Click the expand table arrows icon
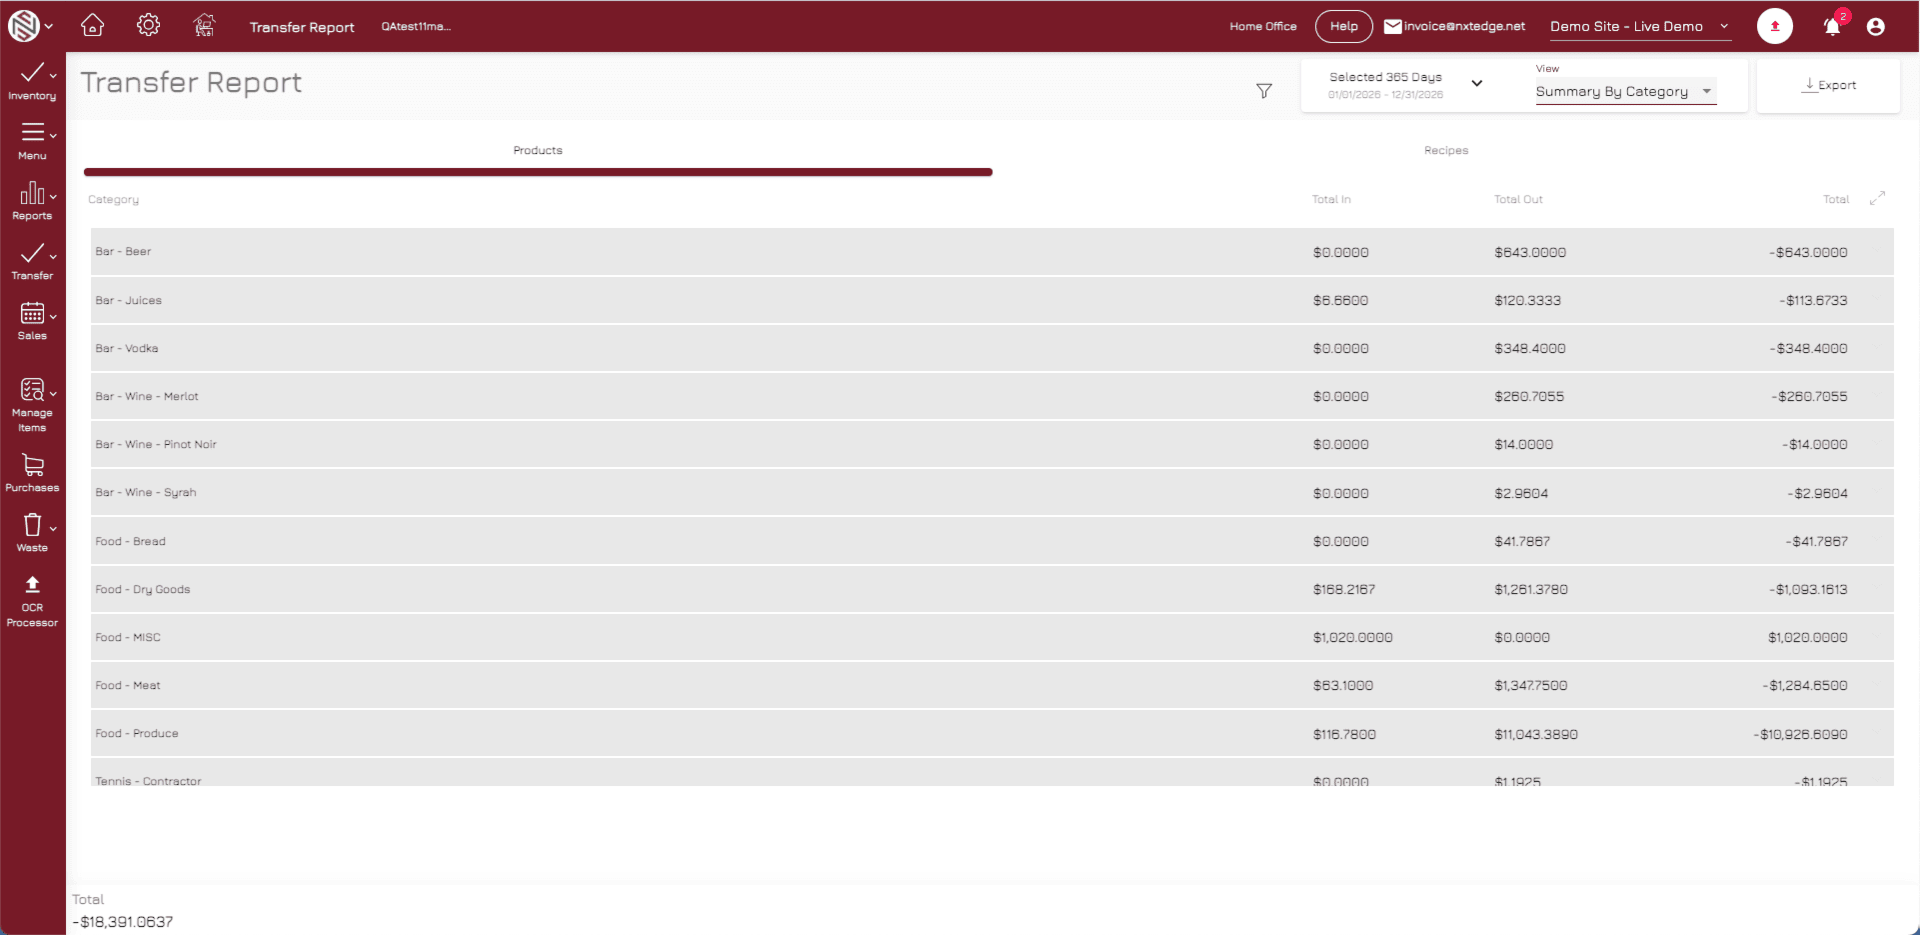 point(1877,198)
